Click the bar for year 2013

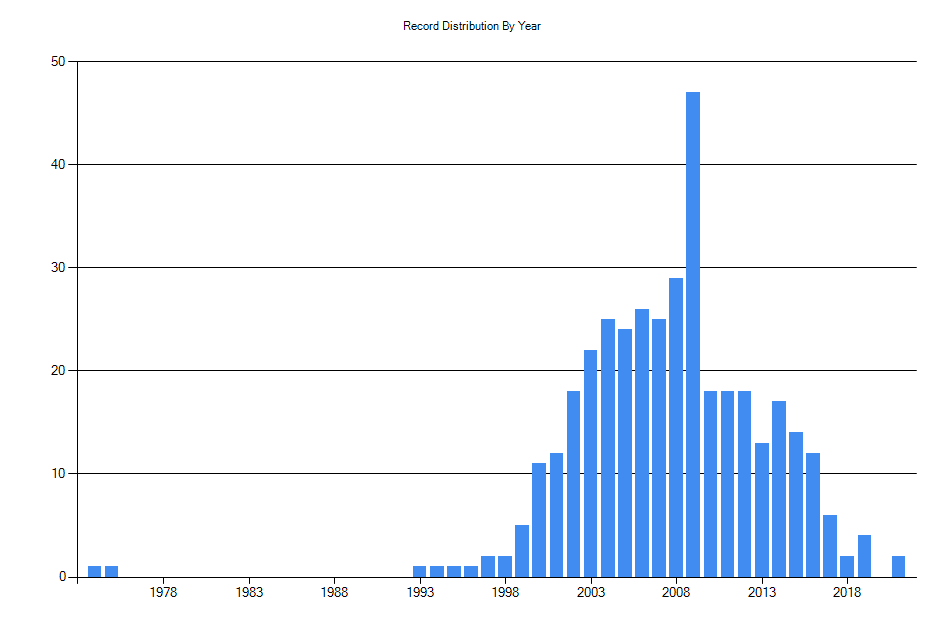(x=763, y=500)
